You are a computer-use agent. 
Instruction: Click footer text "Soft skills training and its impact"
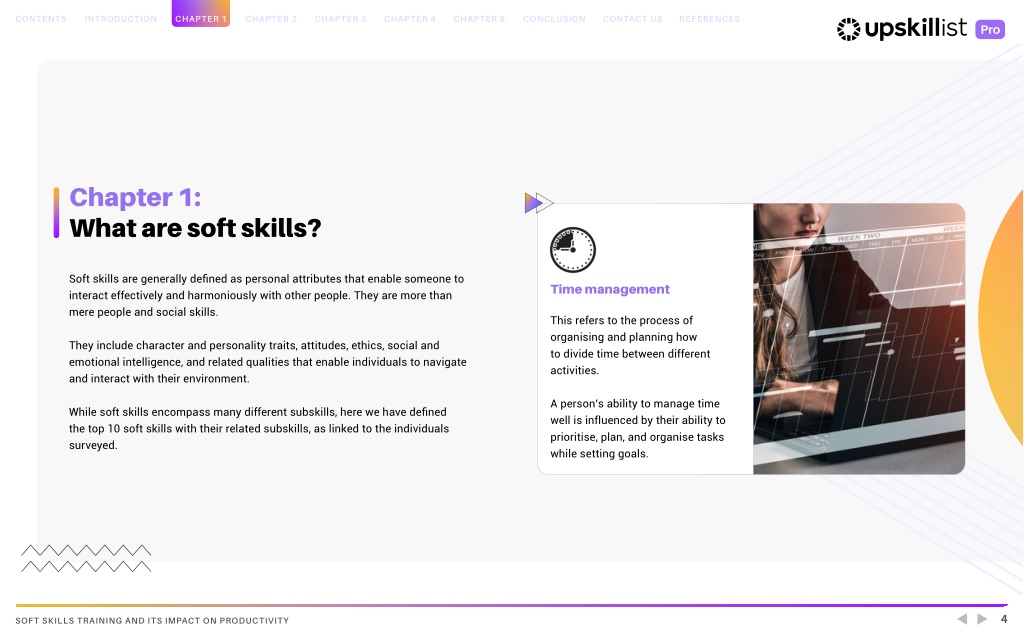tap(152, 621)
